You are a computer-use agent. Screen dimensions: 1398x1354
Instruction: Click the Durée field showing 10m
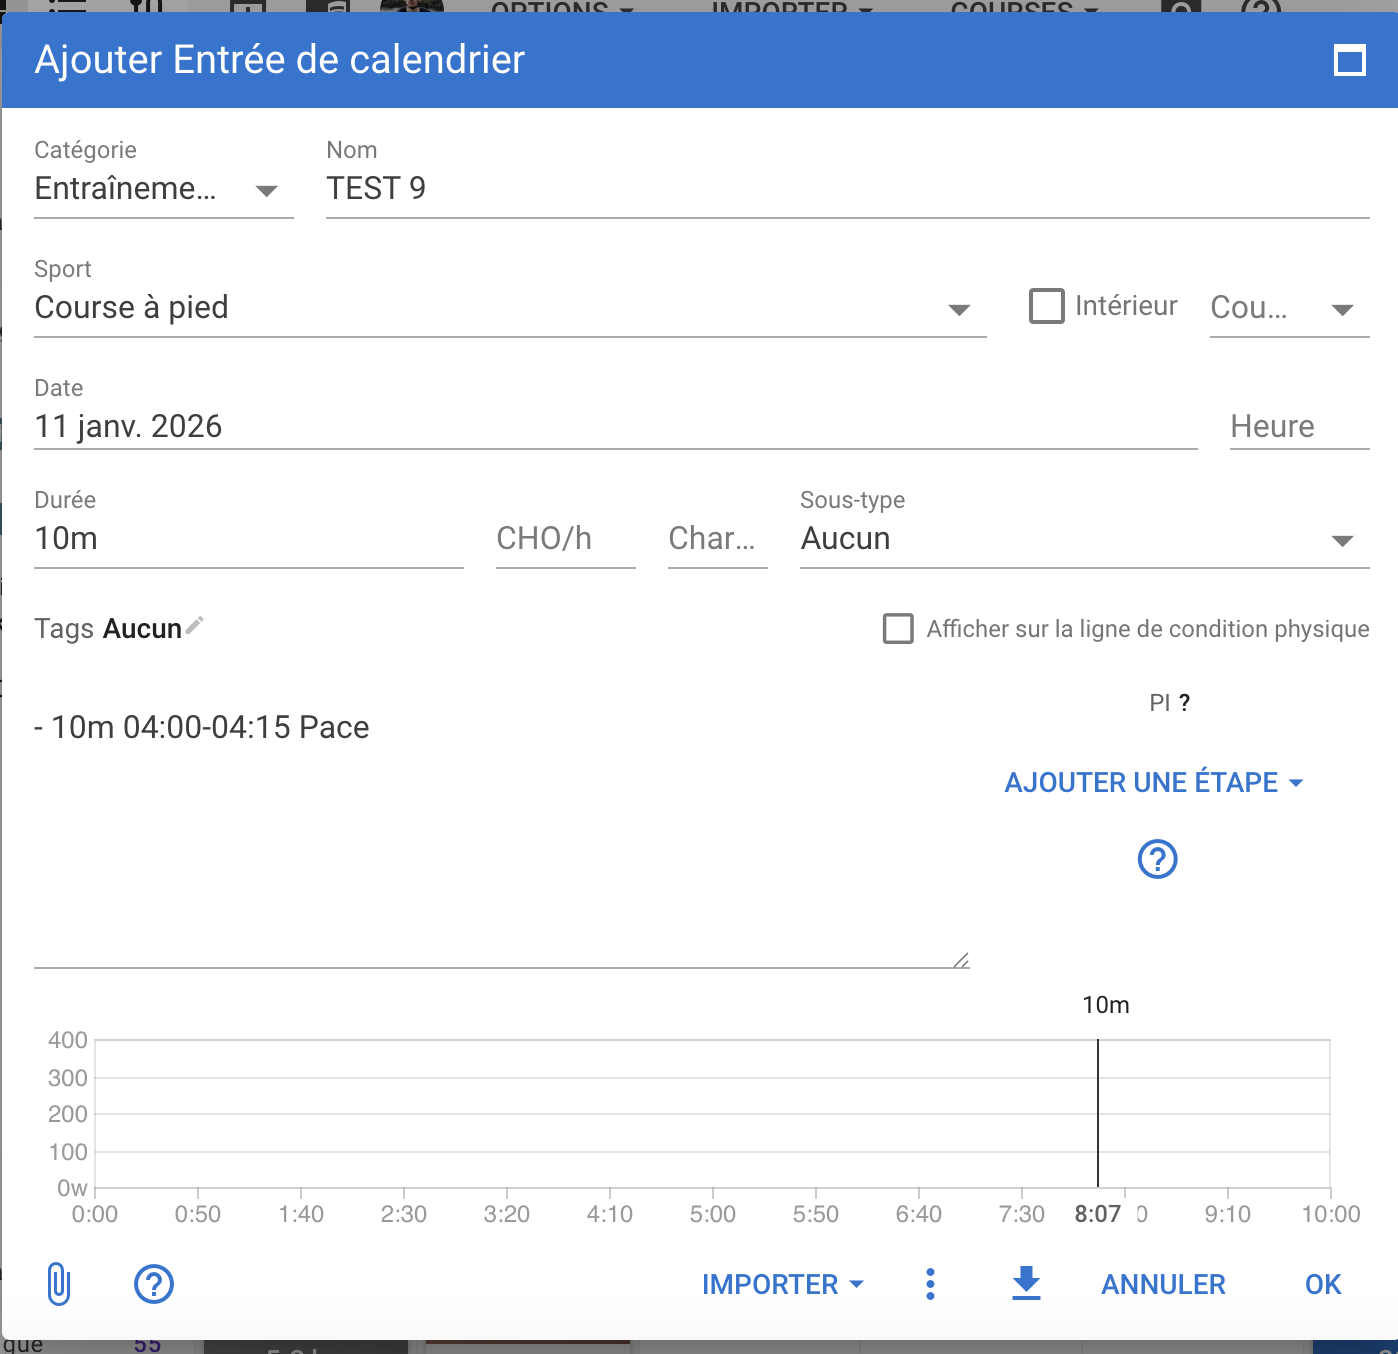pyautogui.click(x=248, y=539)
